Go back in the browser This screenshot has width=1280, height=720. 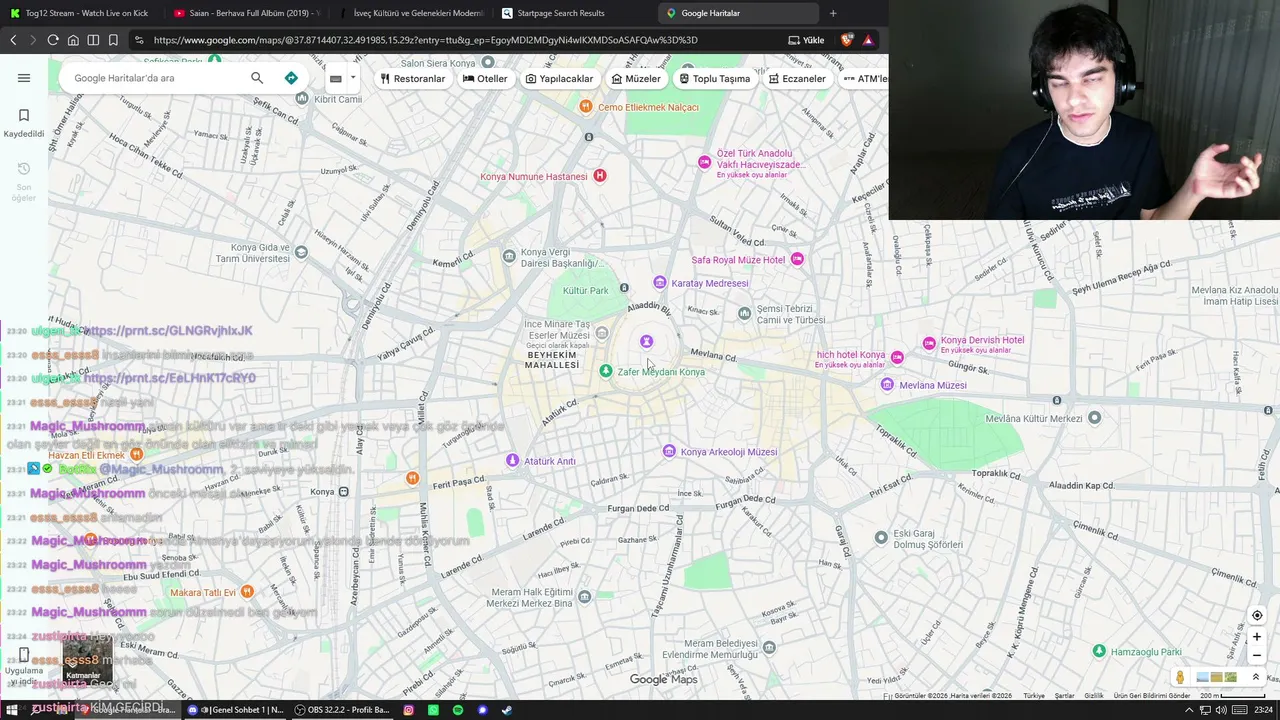[x=13, y=40]
